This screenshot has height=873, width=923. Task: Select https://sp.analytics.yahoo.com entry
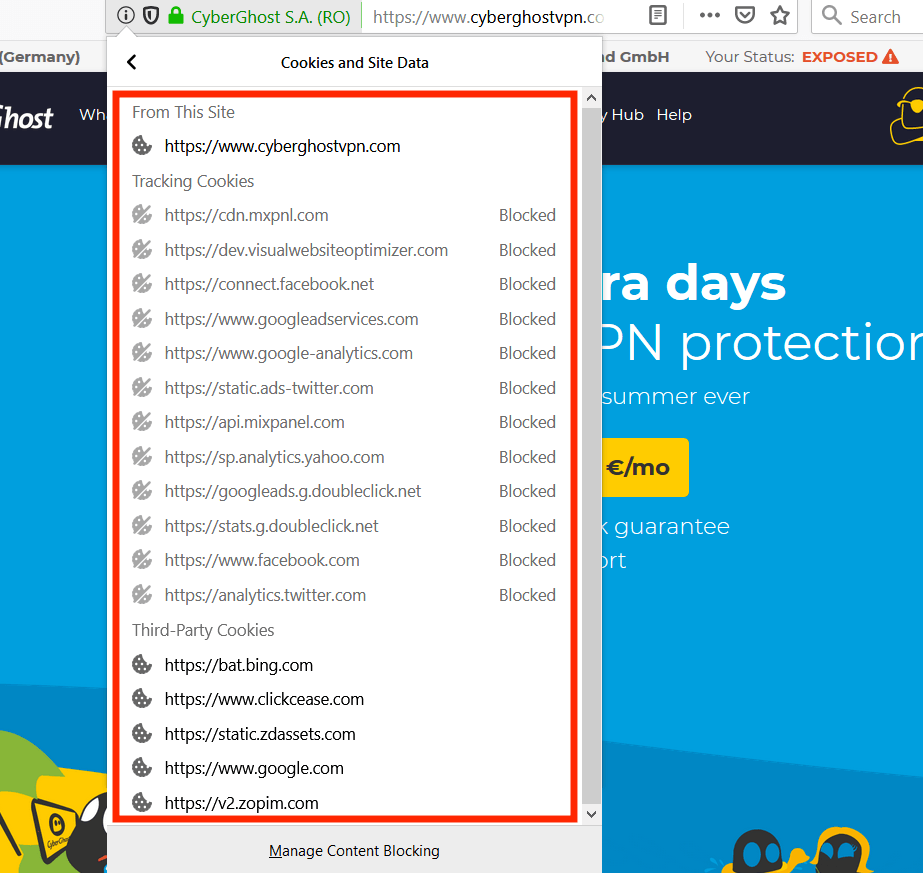274,457
